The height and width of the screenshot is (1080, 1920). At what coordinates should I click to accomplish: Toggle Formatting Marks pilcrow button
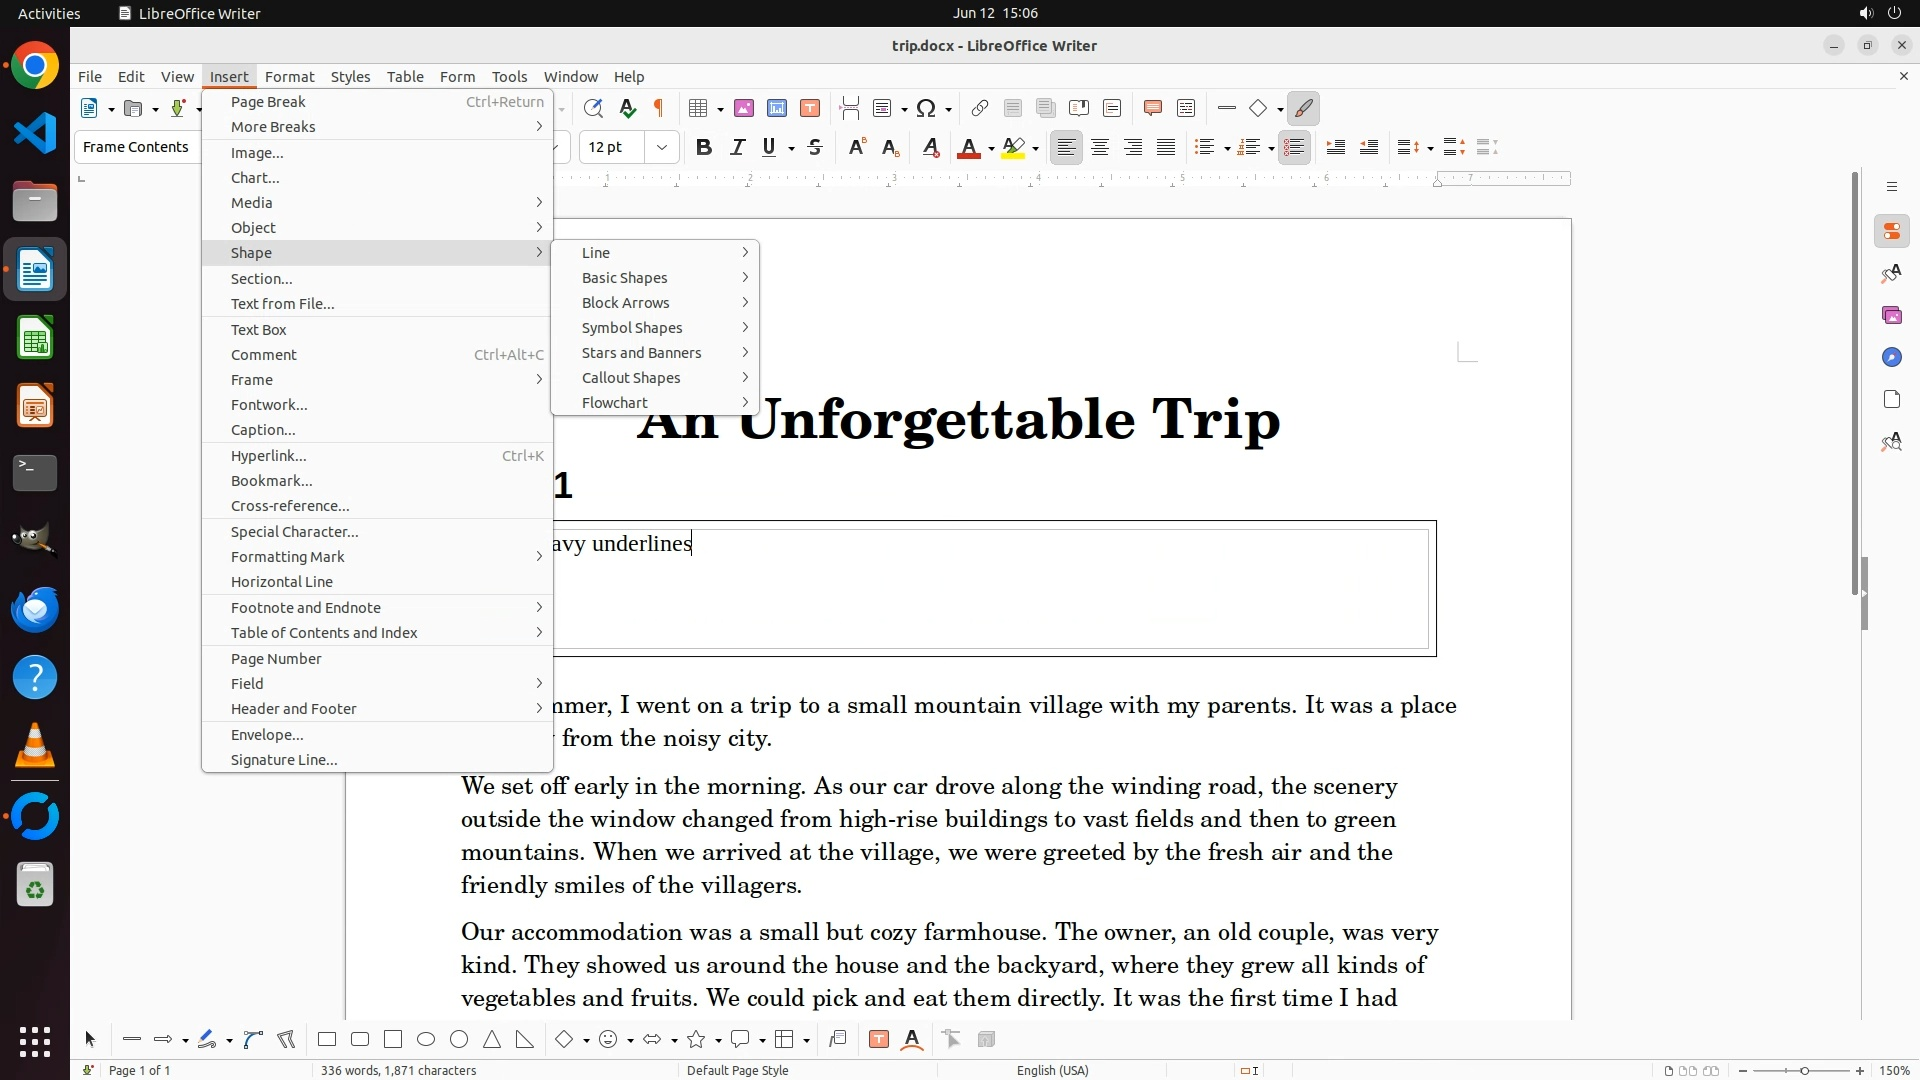(659, 108)
